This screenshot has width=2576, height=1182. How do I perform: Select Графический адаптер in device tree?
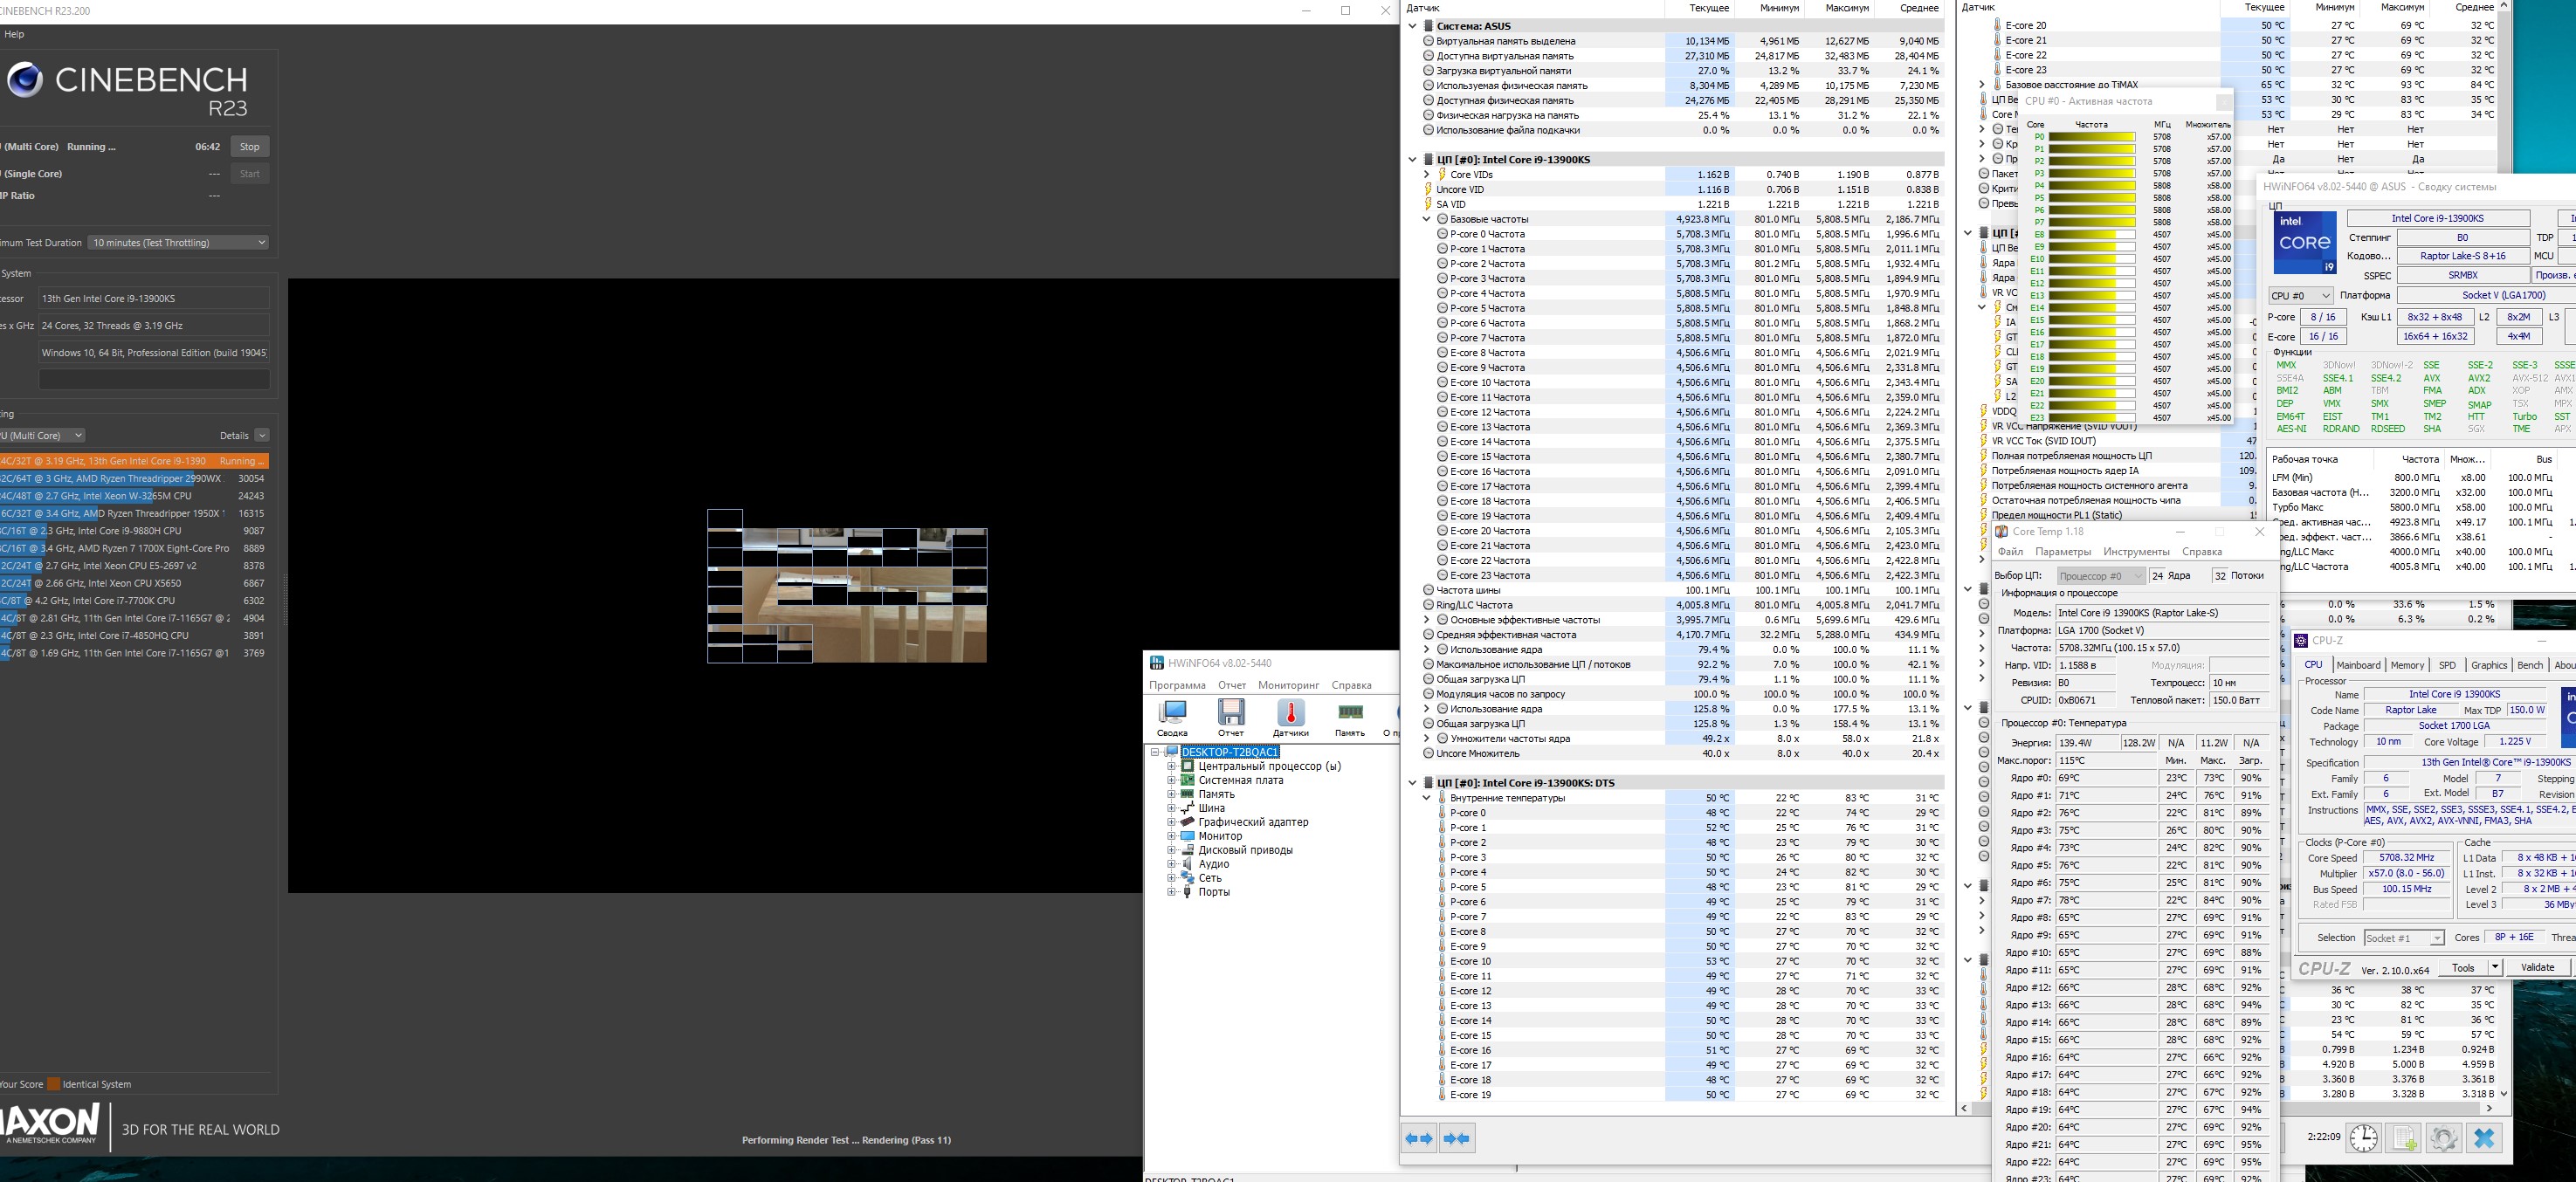point(1252,822)
